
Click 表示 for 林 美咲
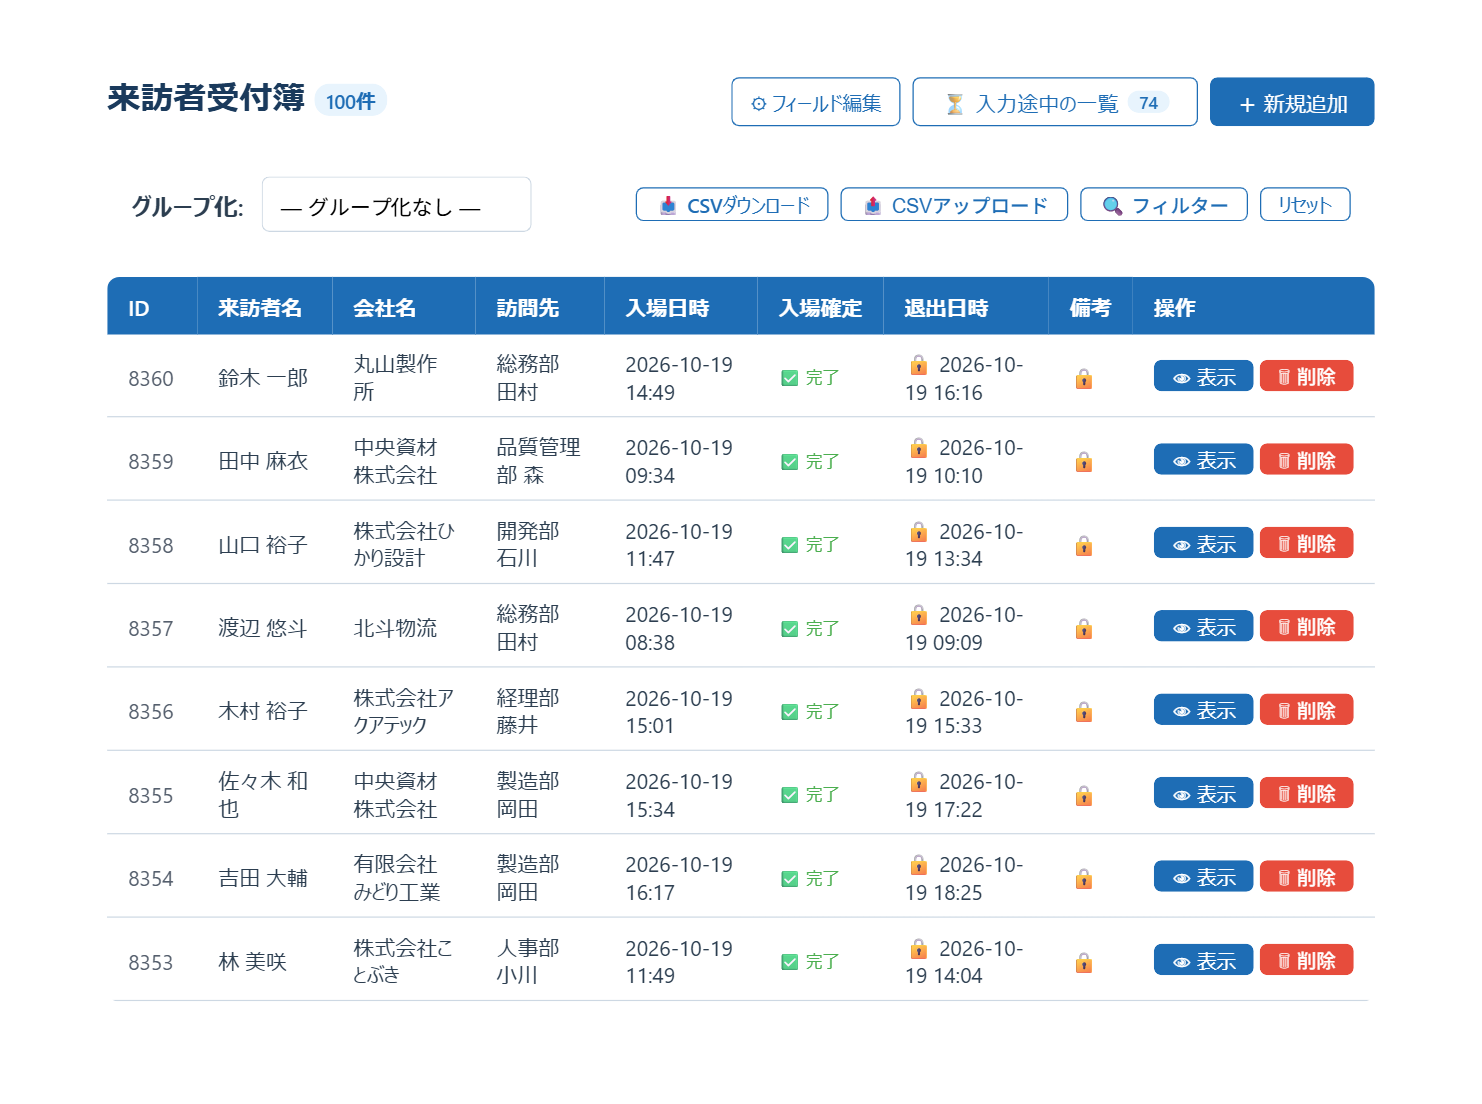point(1203,961)
